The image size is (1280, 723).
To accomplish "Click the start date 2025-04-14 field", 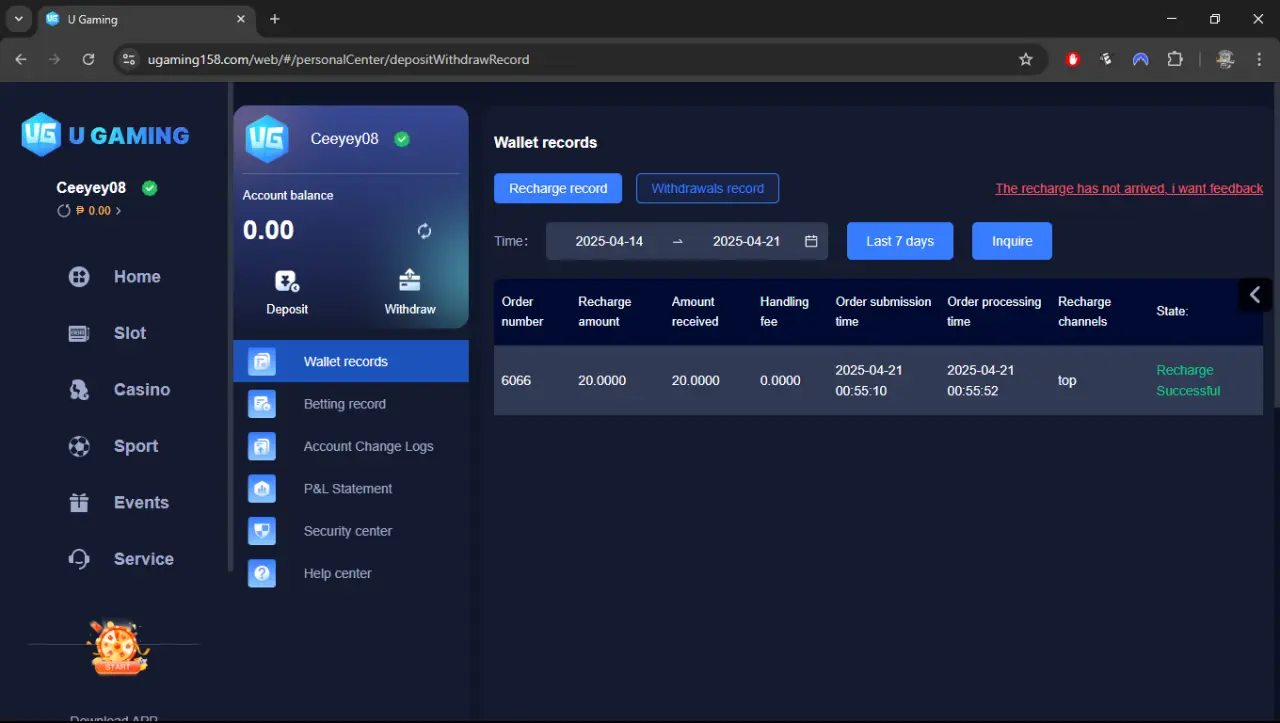I will pos(609,241).
